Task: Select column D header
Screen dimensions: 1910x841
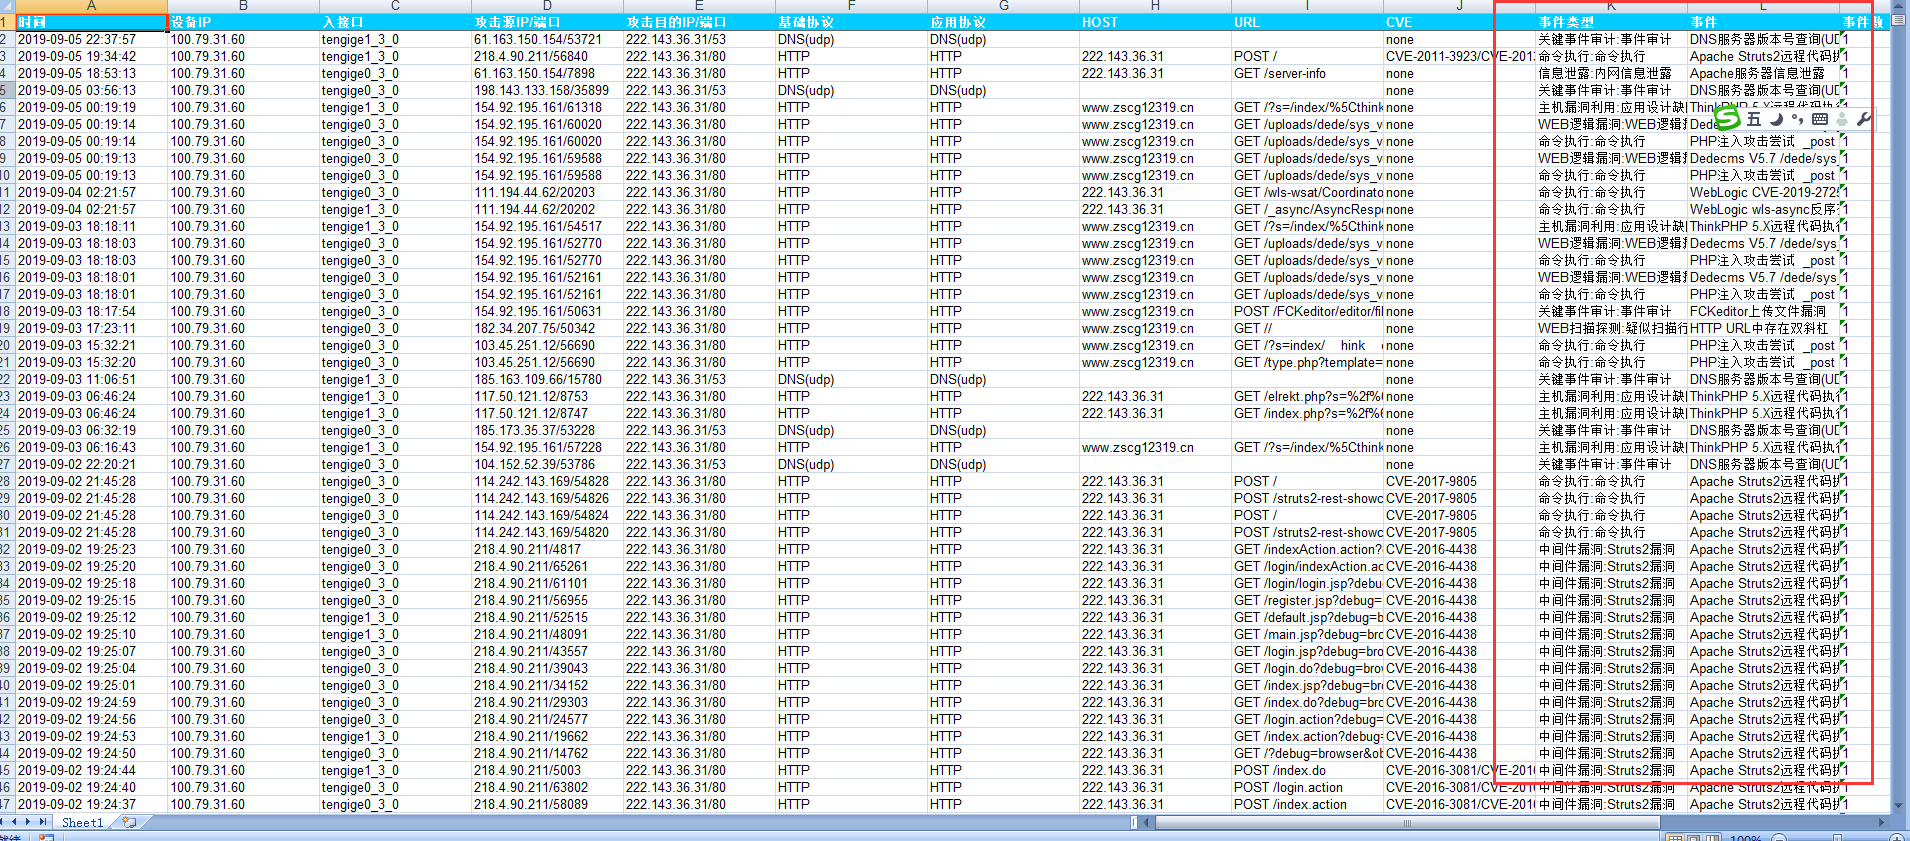Action: [x=547, y=6]
